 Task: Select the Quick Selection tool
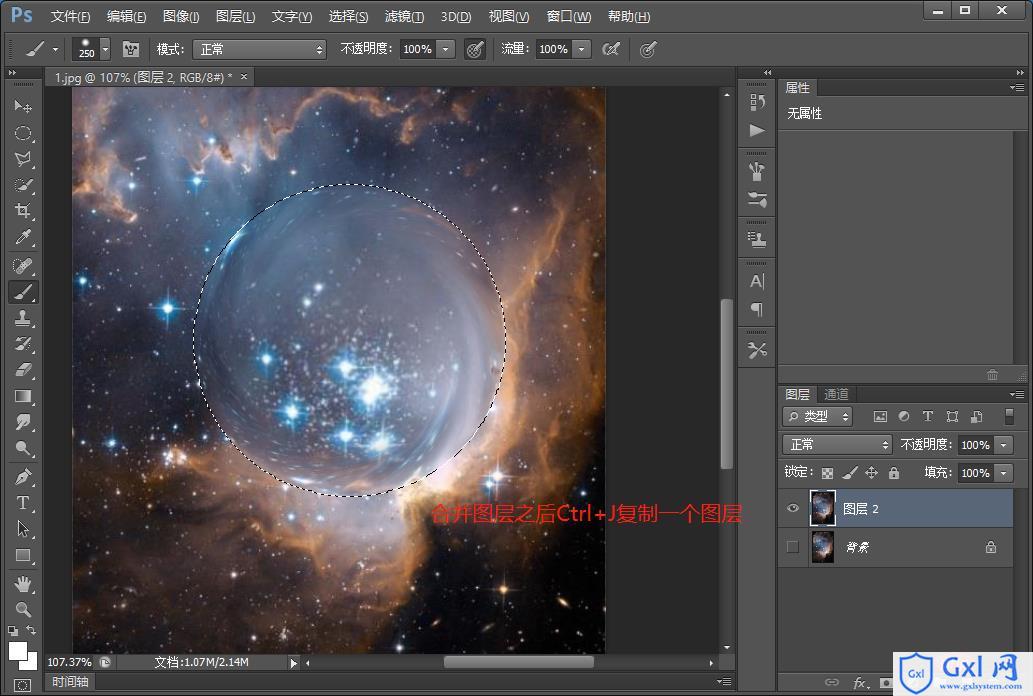click(x=23, y=185)
